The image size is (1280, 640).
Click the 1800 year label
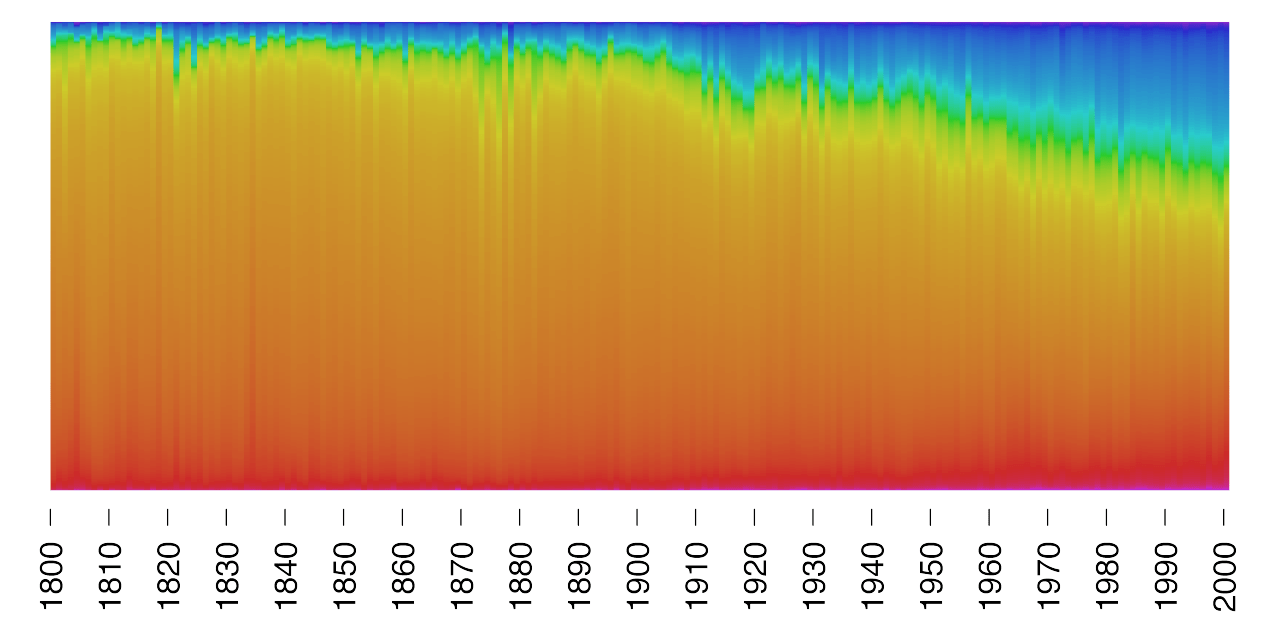pyautogui.click(x=51, y=575)
